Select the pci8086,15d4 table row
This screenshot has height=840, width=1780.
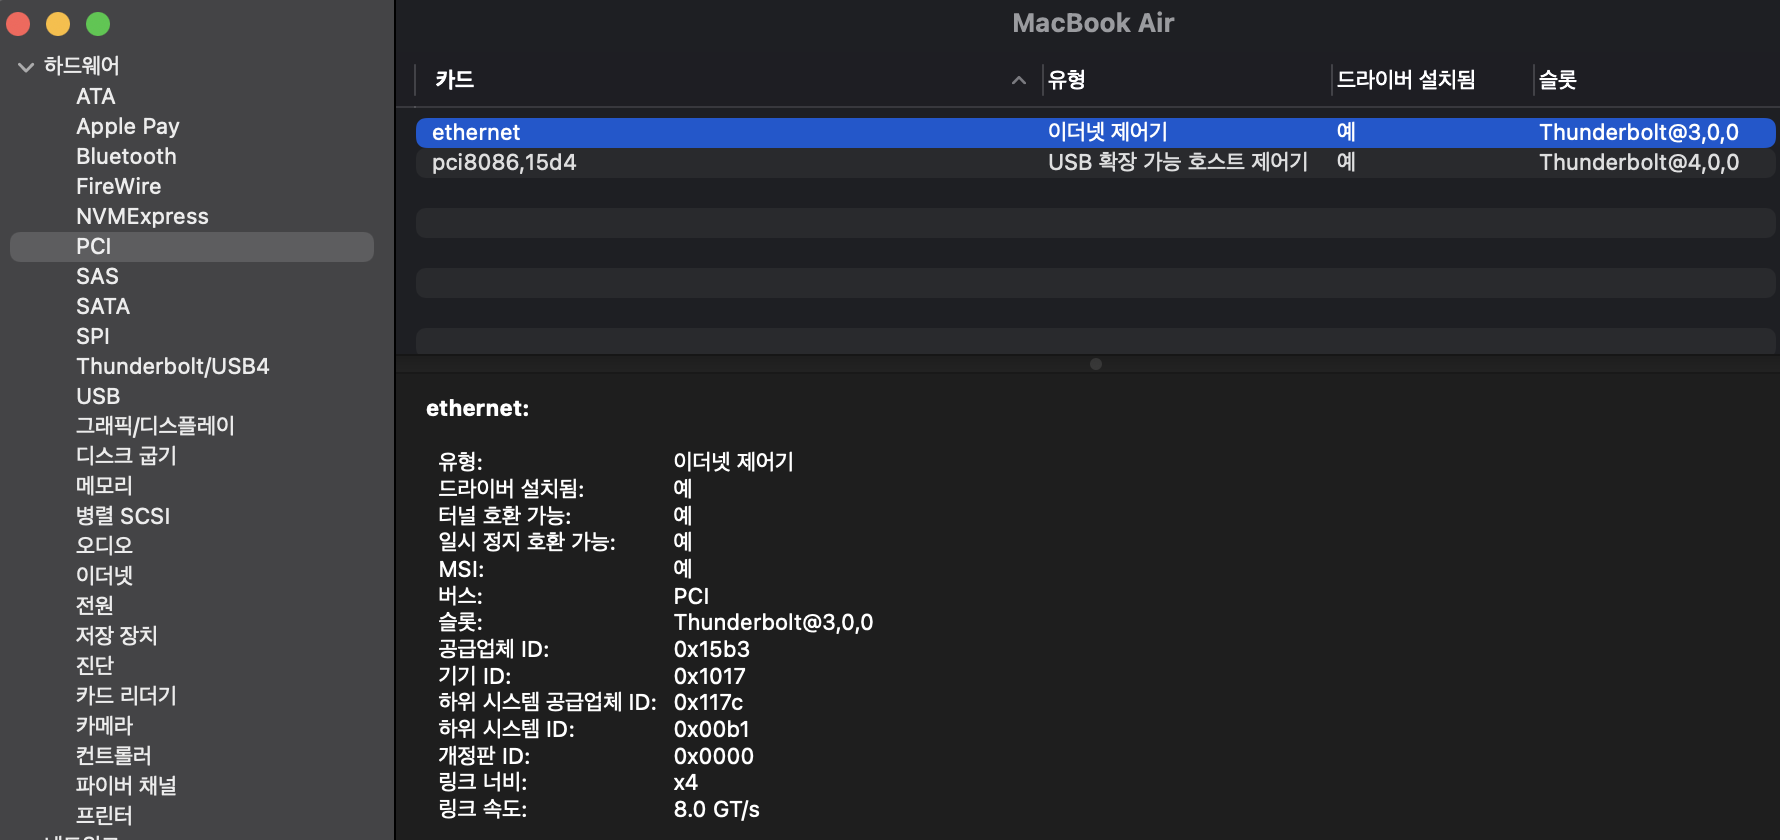click(1095, 163)
